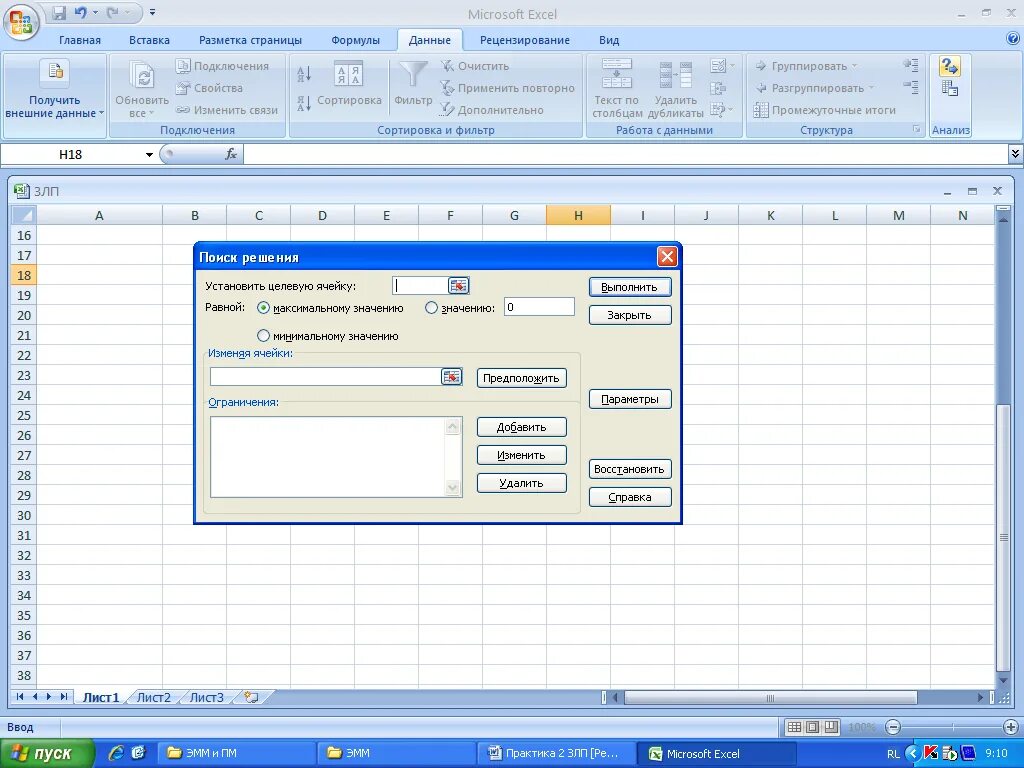Click the Удалить constraint button
This screenshot has height=768, width=1024.
(521, 483)
